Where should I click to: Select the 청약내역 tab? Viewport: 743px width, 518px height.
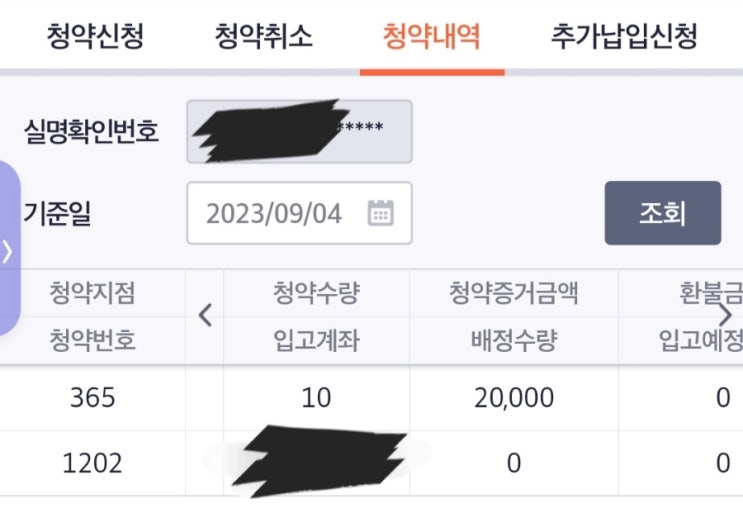click(x=432, y=38)
